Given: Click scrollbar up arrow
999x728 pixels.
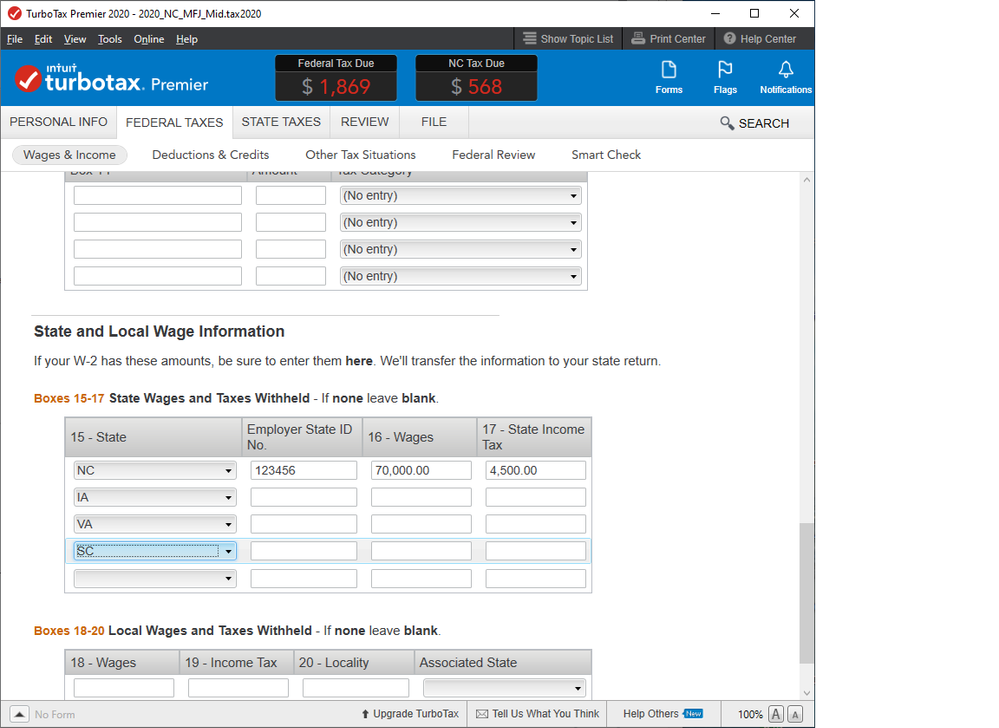Looking at the screenshot, I should (x=807, y=180).
